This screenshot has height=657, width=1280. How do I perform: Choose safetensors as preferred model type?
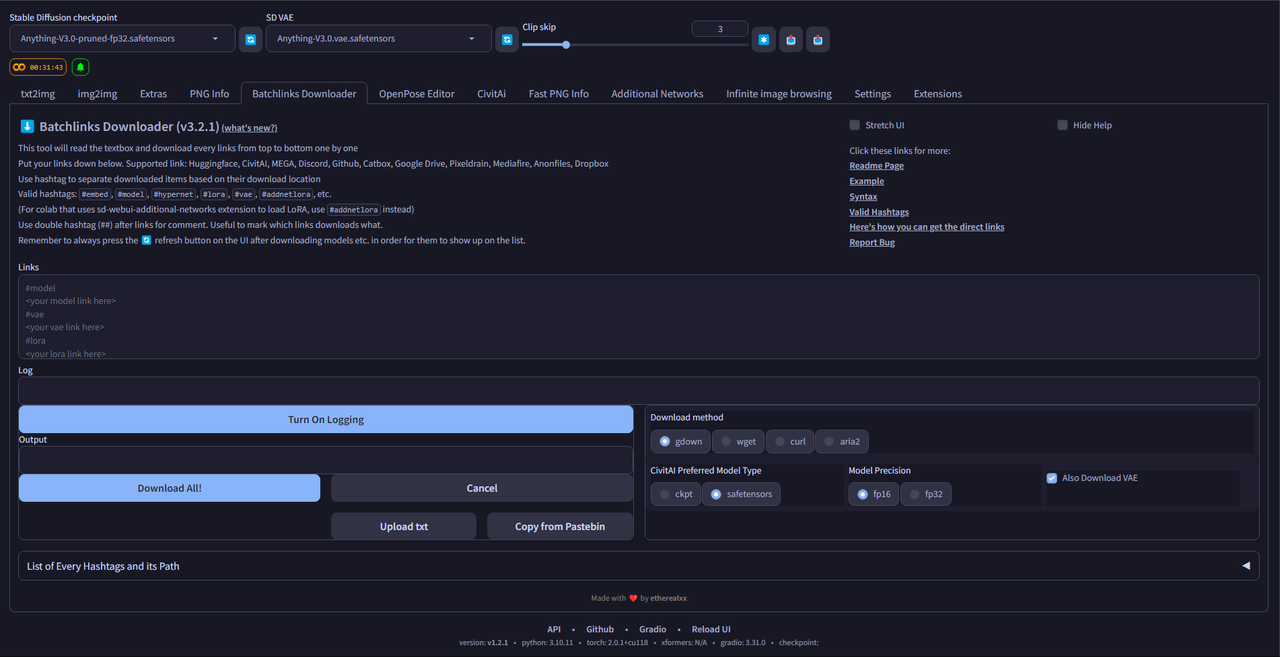click(741, 494)
